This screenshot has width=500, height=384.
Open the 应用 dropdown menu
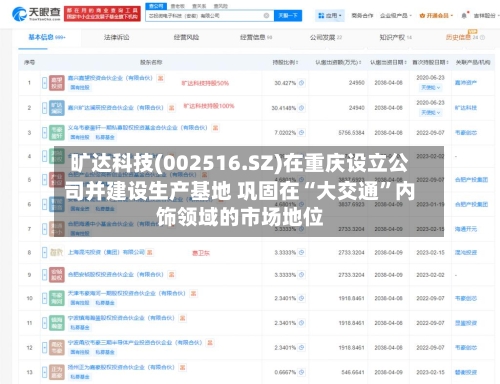pyautogui.click(x=330, y=16)
